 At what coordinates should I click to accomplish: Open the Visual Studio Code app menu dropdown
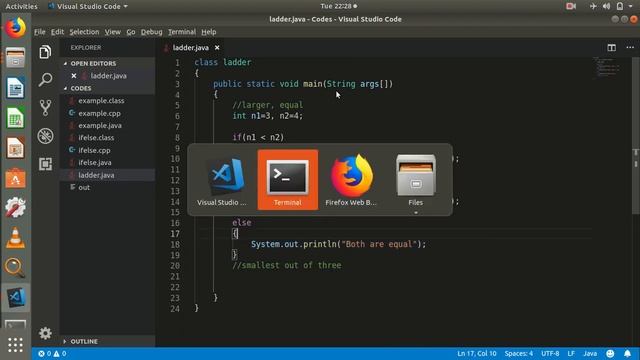(x=87, y=6)
